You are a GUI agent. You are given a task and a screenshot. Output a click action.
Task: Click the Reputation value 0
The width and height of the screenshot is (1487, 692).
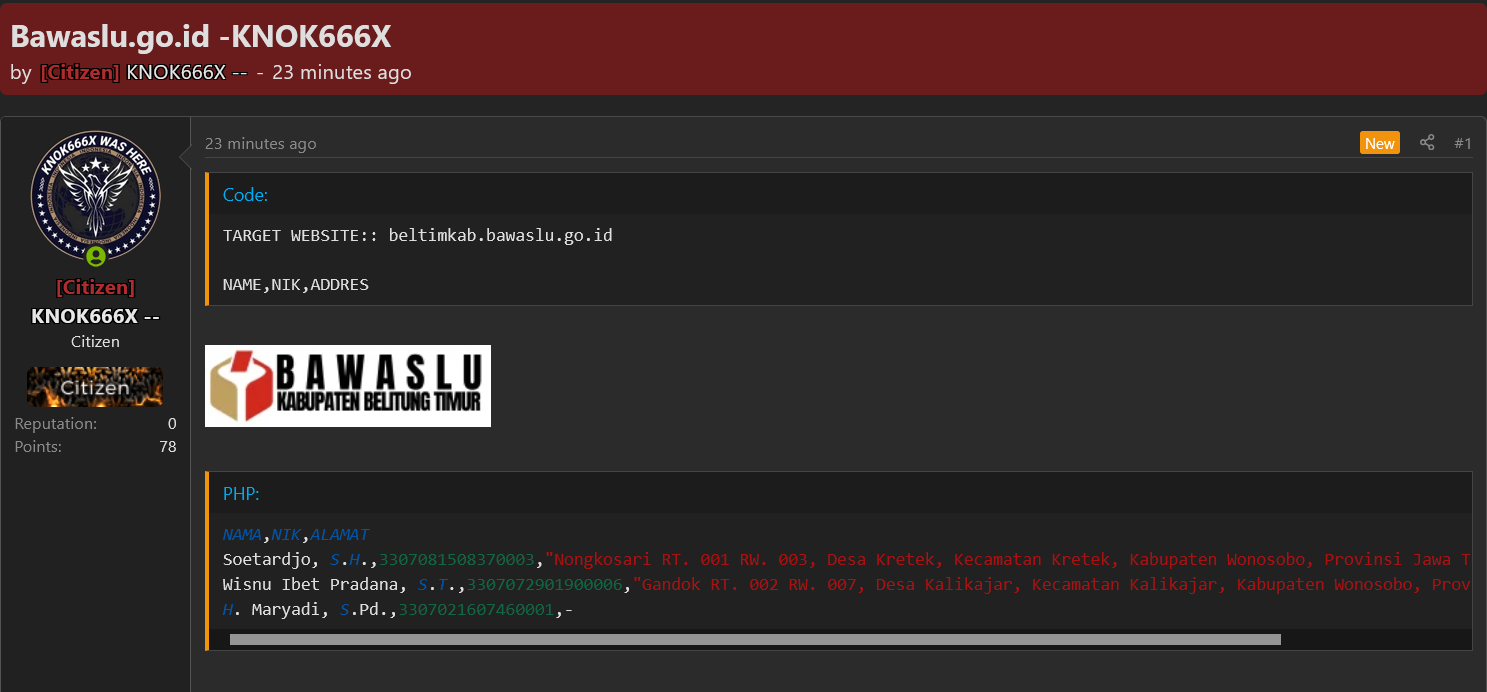tap(172, 424)
